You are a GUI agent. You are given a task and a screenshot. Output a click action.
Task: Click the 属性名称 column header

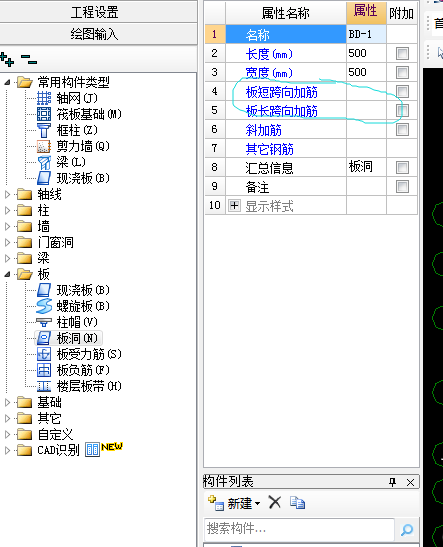click(286, 13)
